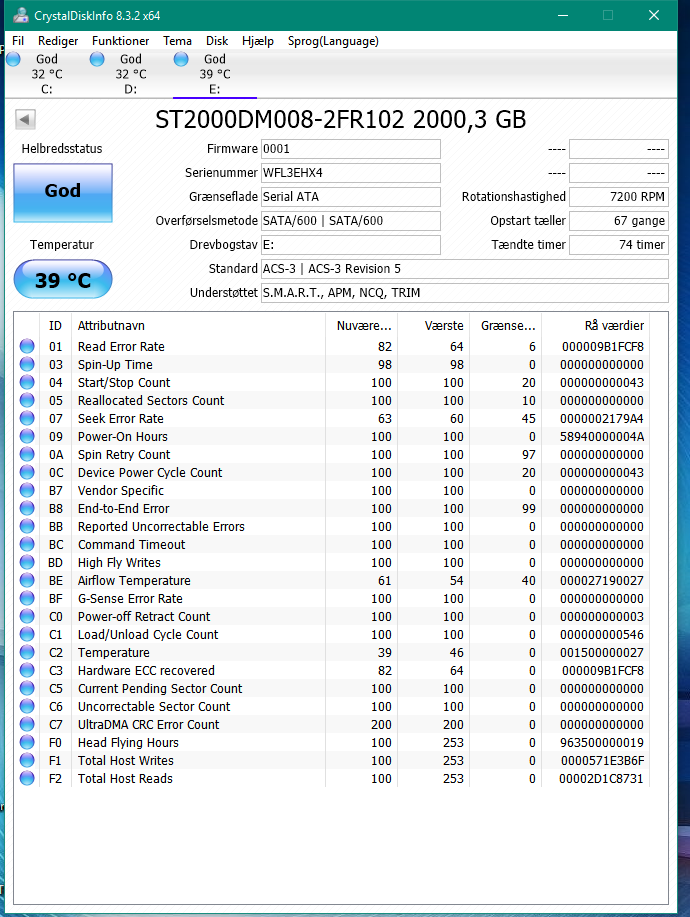
Task: Select raw value 963500000019
Action: (x=602, y=742)
